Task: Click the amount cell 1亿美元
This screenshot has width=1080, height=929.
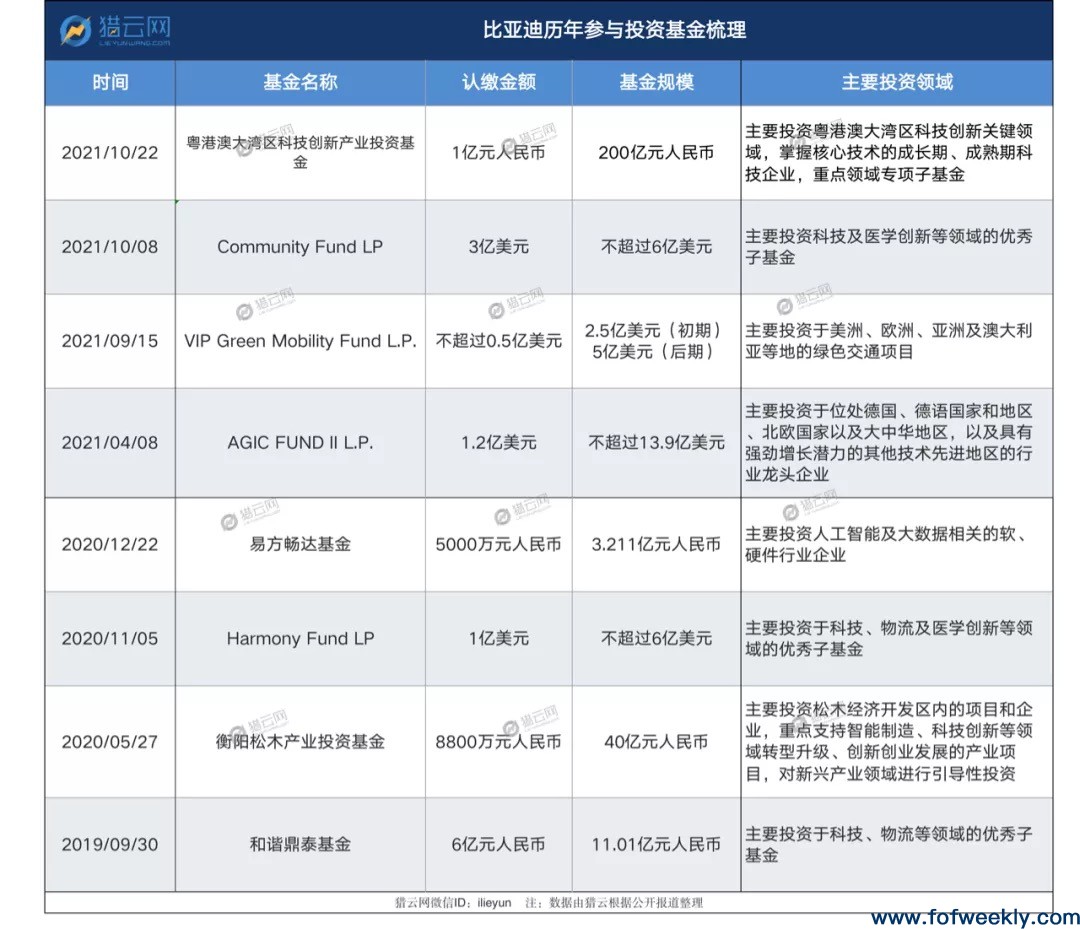Action: coord(499,639)
